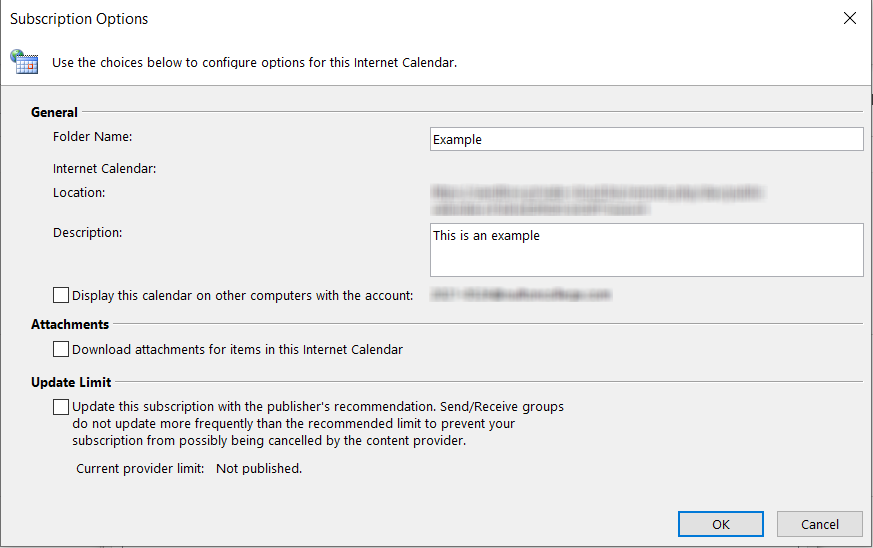Image resolution: width=873 pixels, height=548 pixels.
Task: Click the blurred calendar location URL
Action: pos(597,201)
